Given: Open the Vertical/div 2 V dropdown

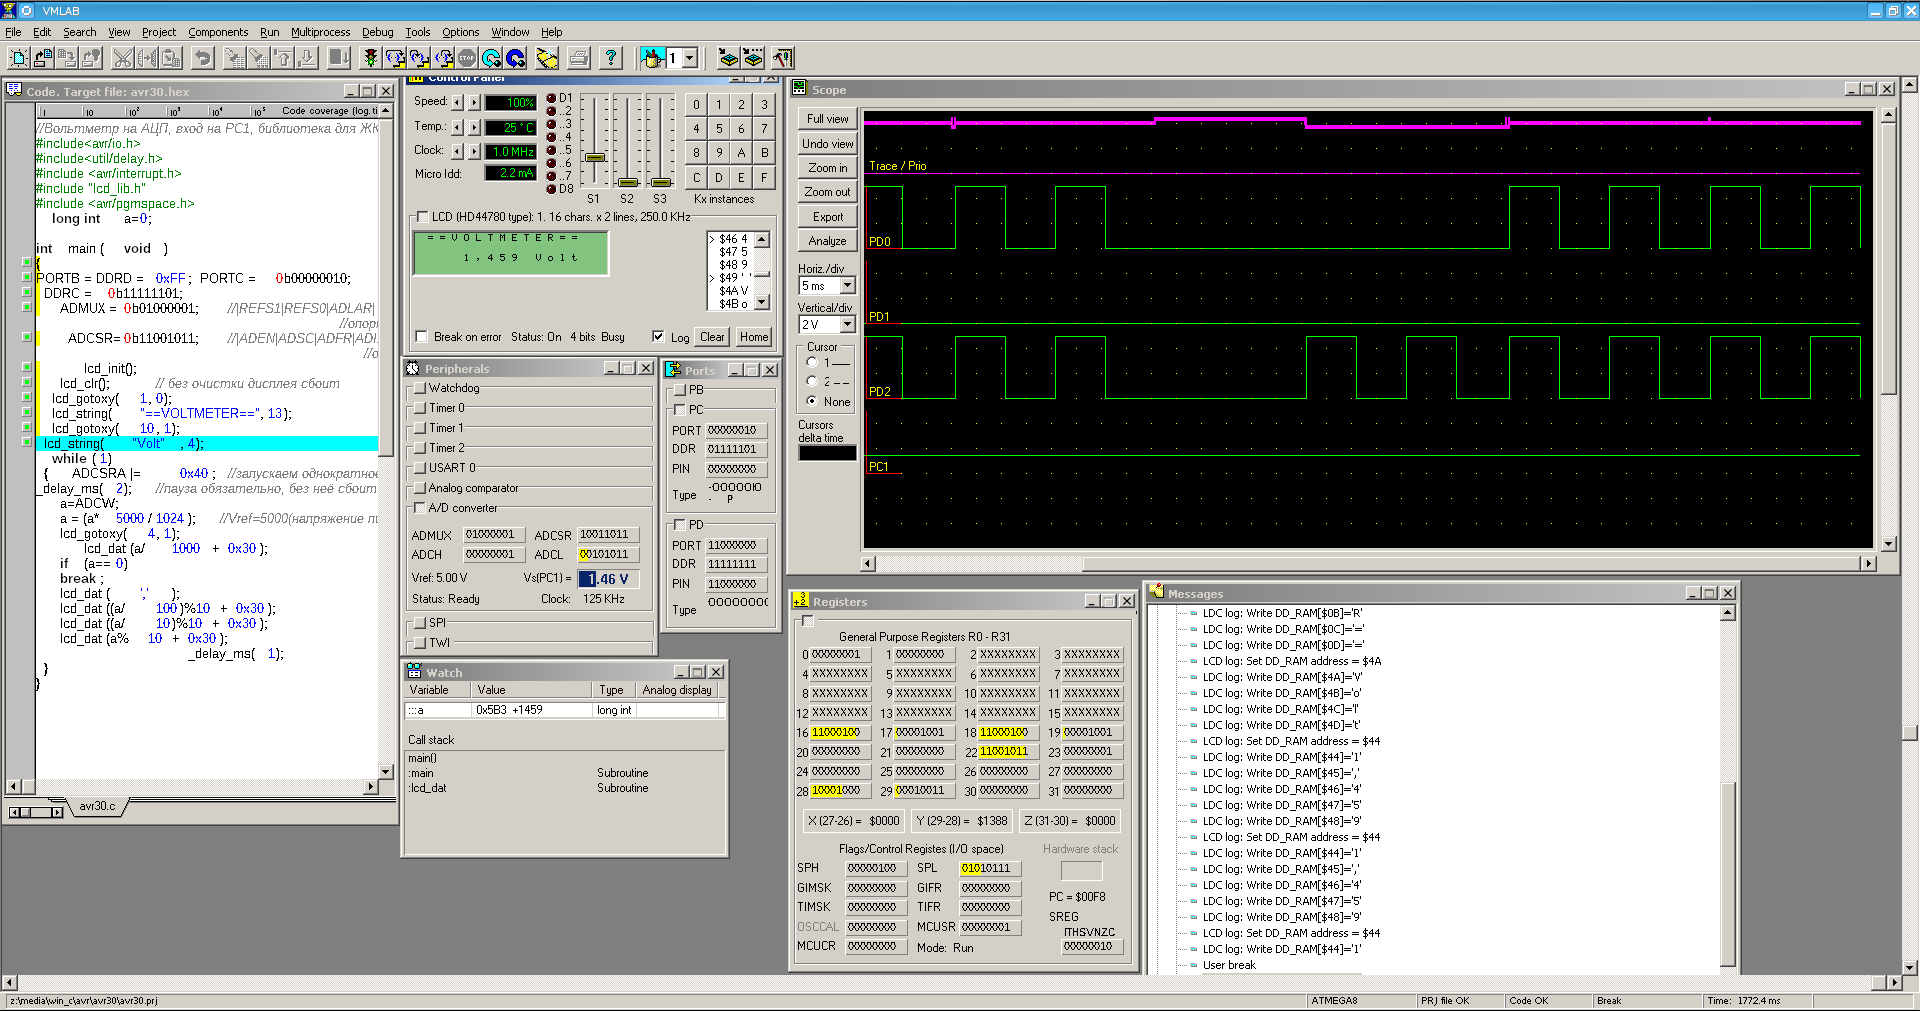Looking at the screenshot, I should click(847, 325).
